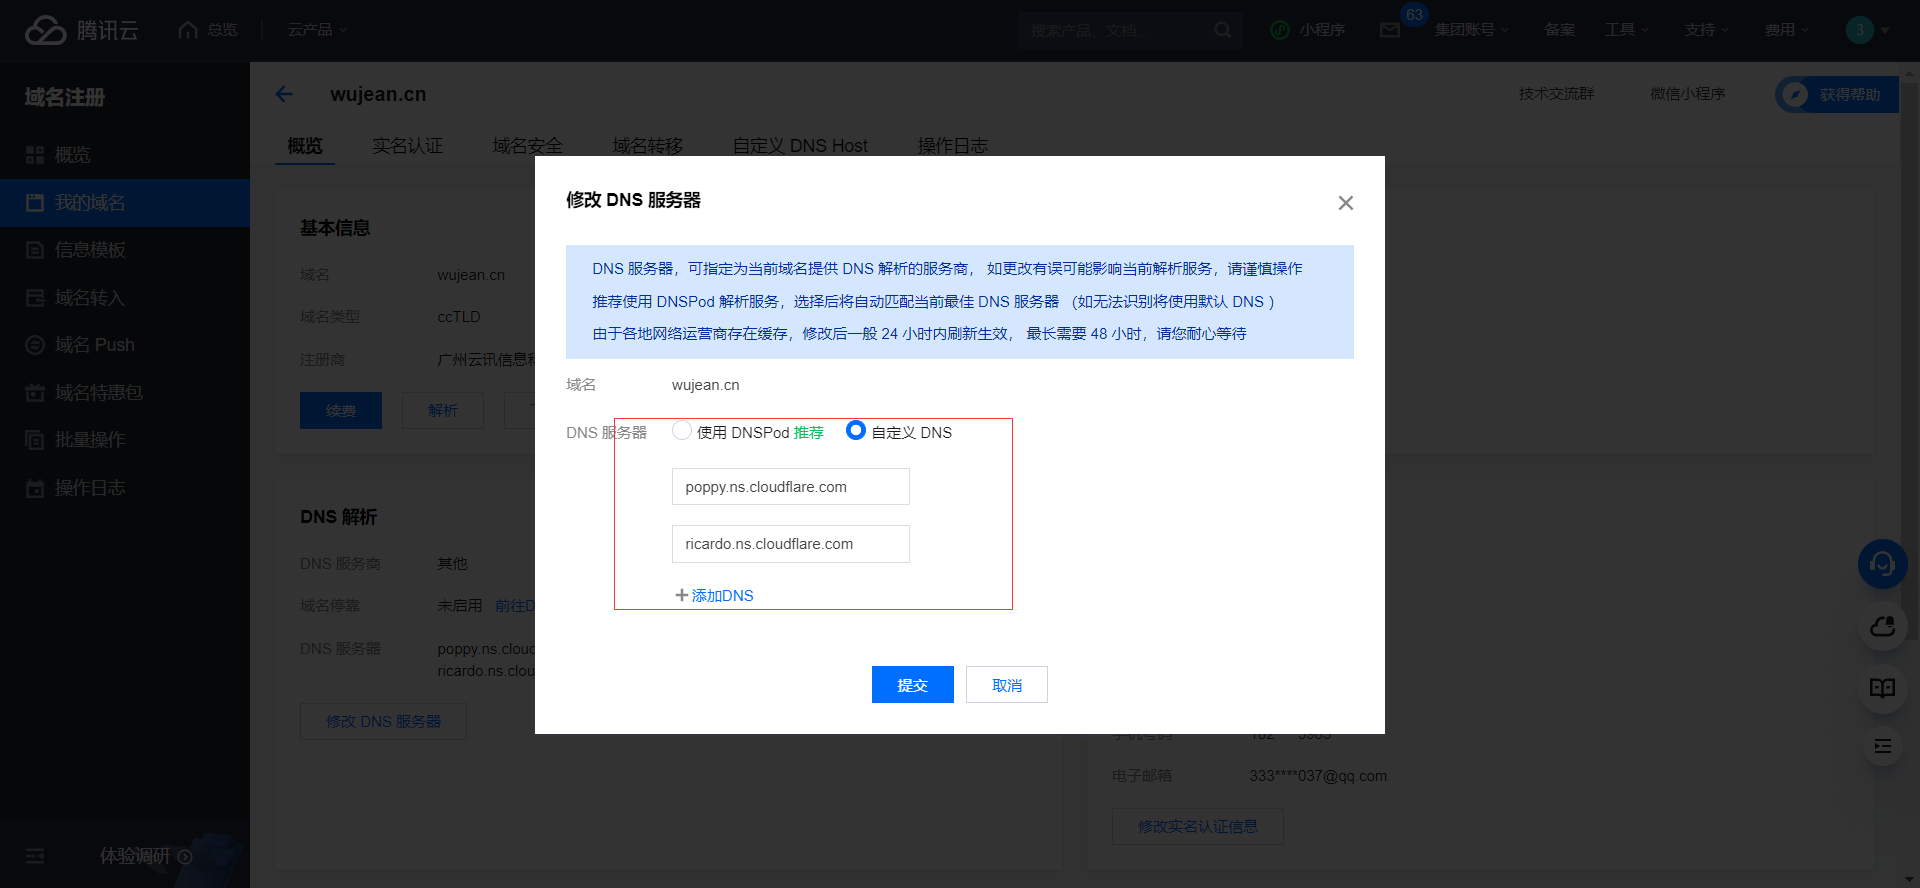Click the cloud assistant floating icon
Viewport: 1920px width, 888px height.
[x=1882, y=627]
